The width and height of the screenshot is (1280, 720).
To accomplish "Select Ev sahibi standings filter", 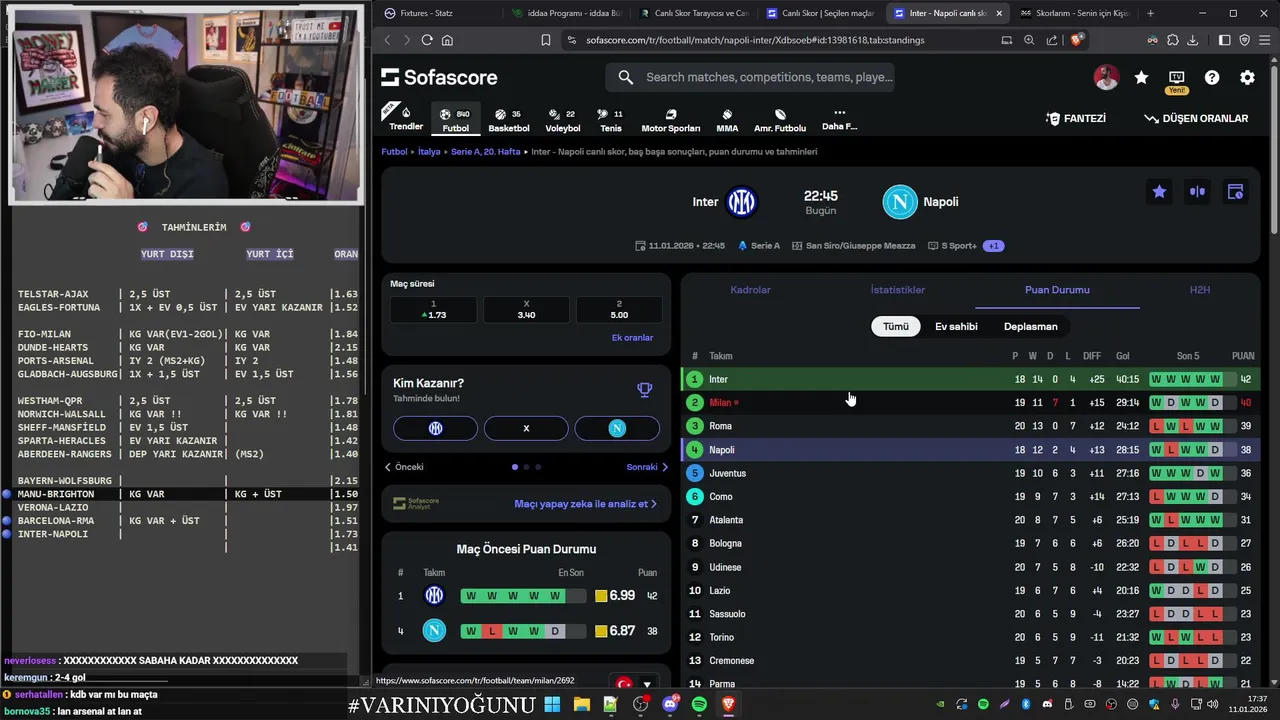I will (956, 326).
